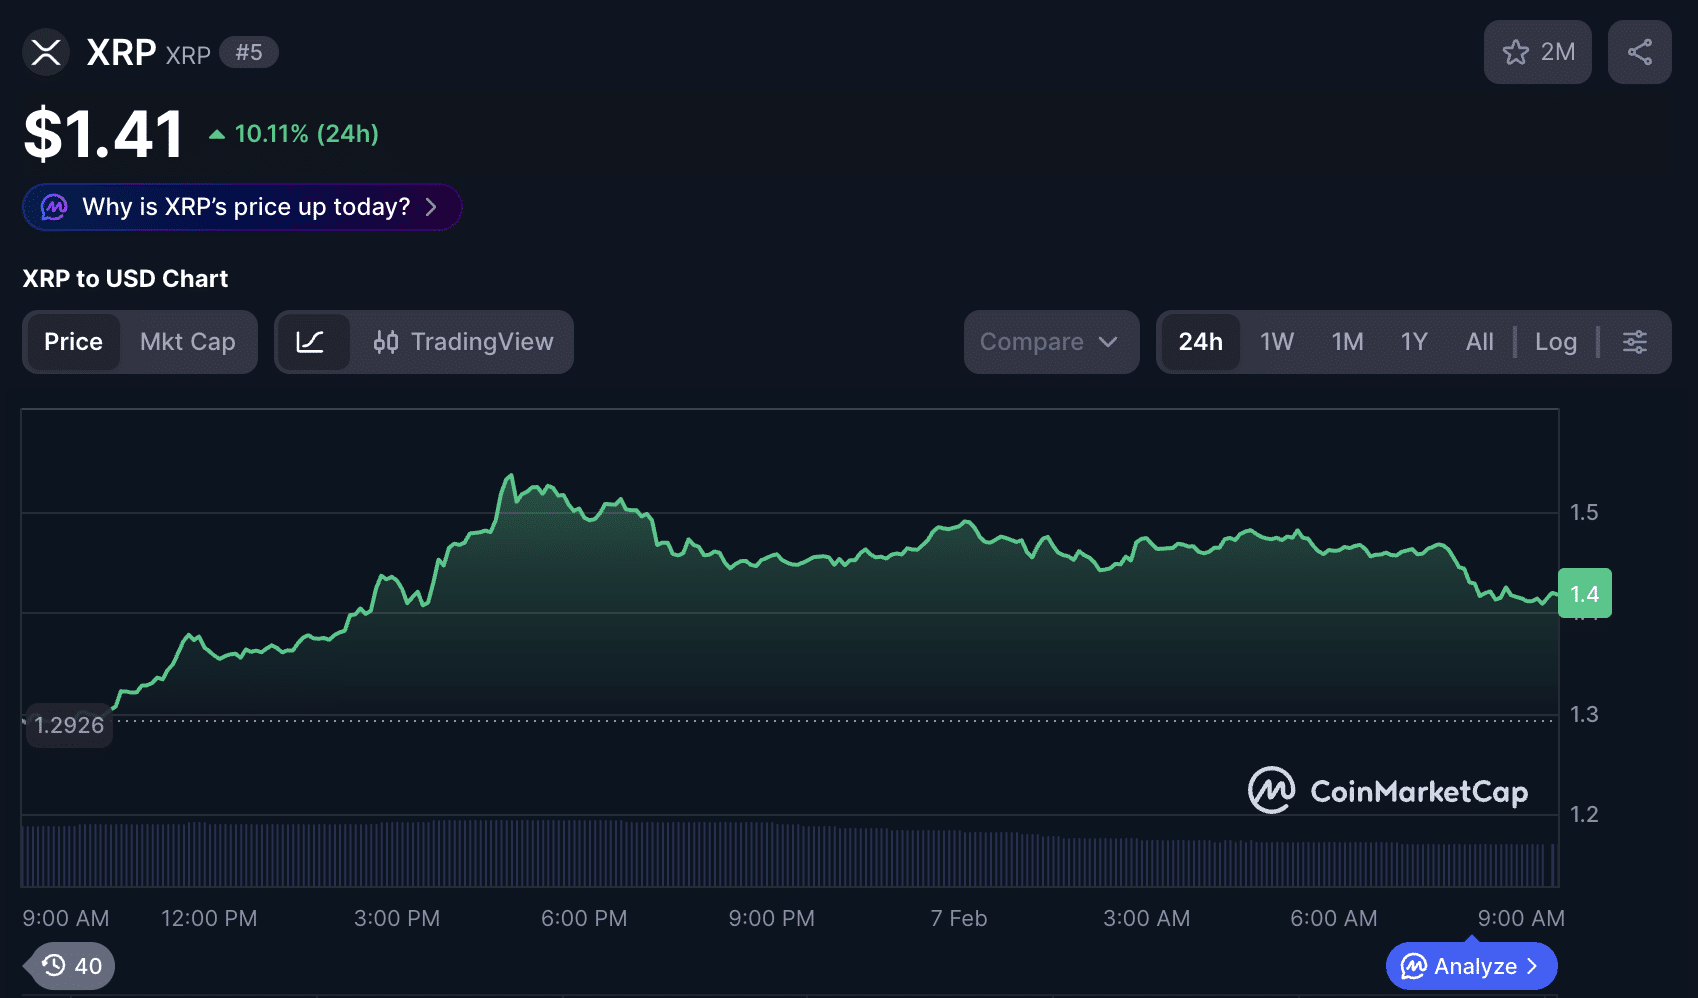Open the Compare dropdown

click(1050, 341)
